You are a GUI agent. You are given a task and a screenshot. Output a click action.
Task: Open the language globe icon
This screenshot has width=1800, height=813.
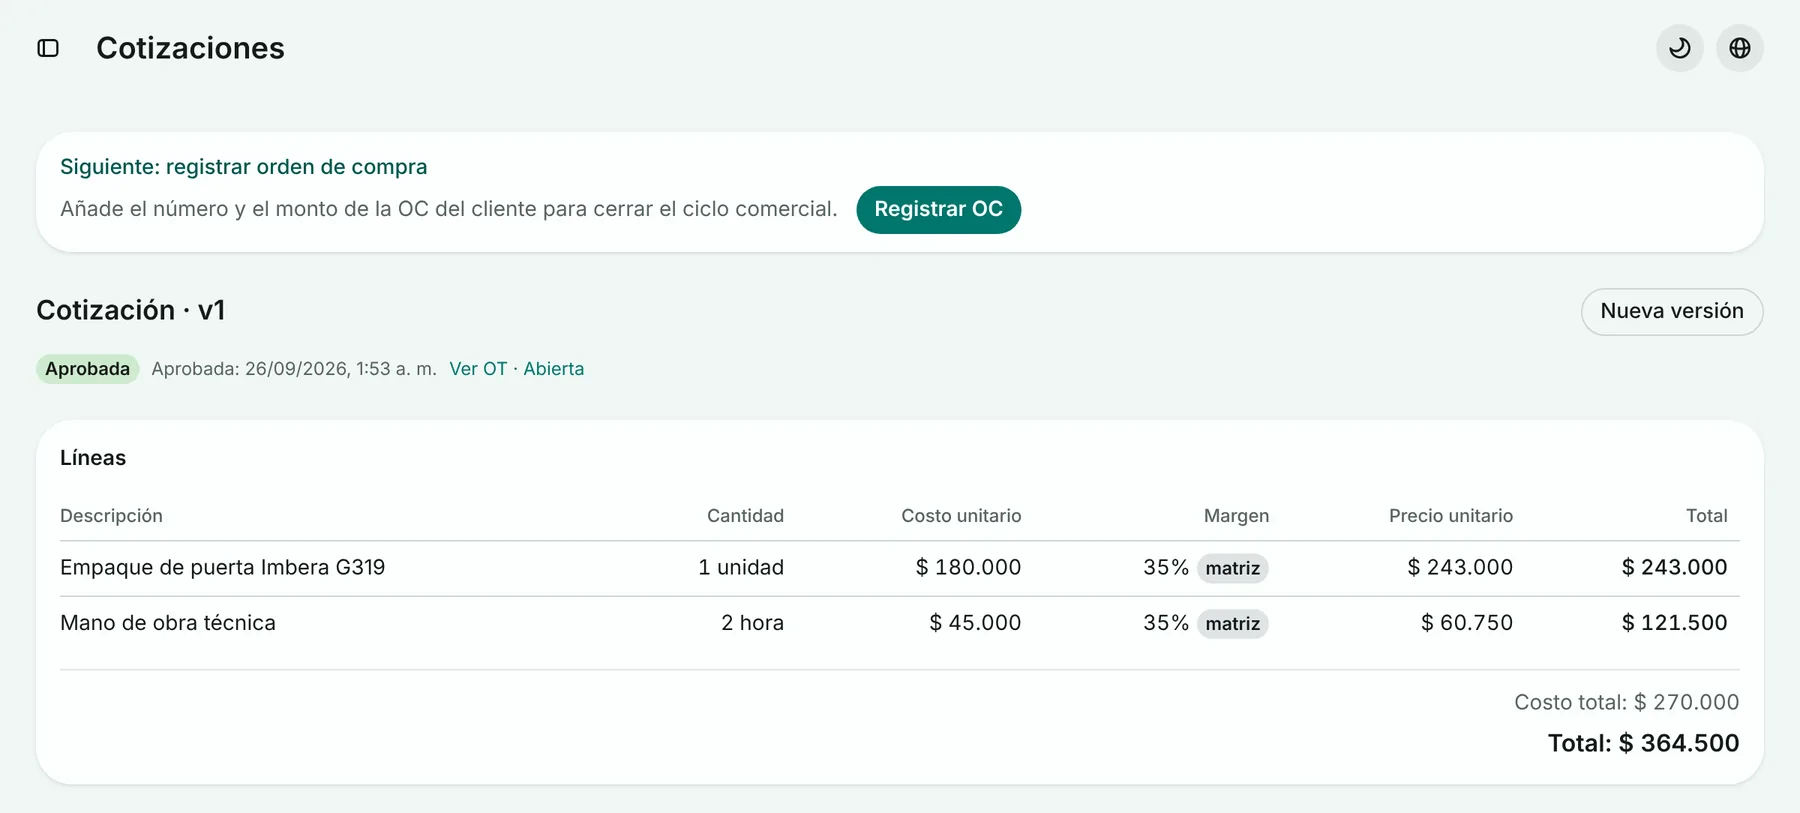(x=1740, y=48)
